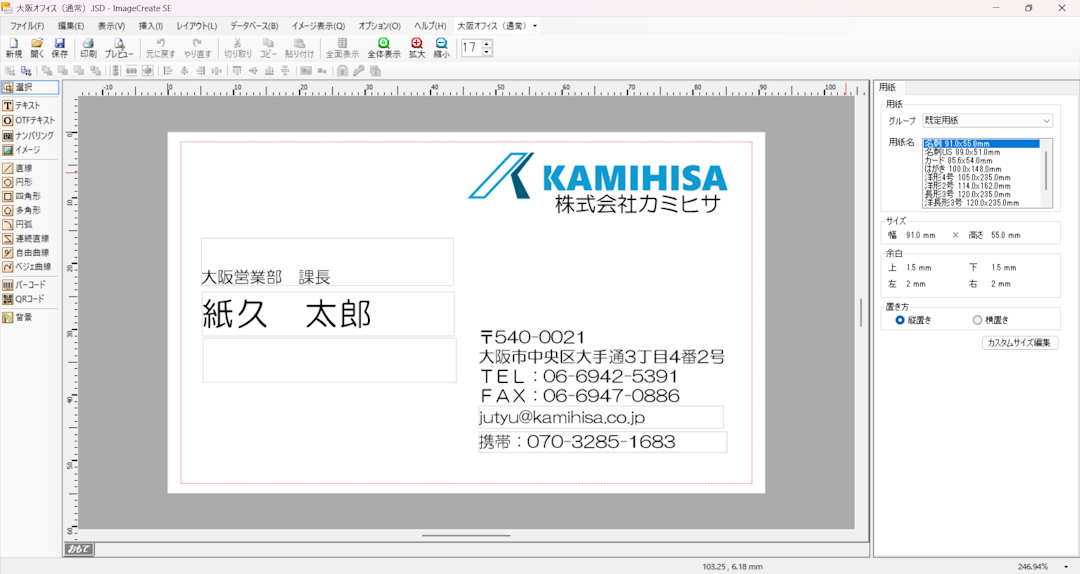Click the 保存 (Save) floppy icon
This screenshot has width=1080, height=574.
click(60, 48)
